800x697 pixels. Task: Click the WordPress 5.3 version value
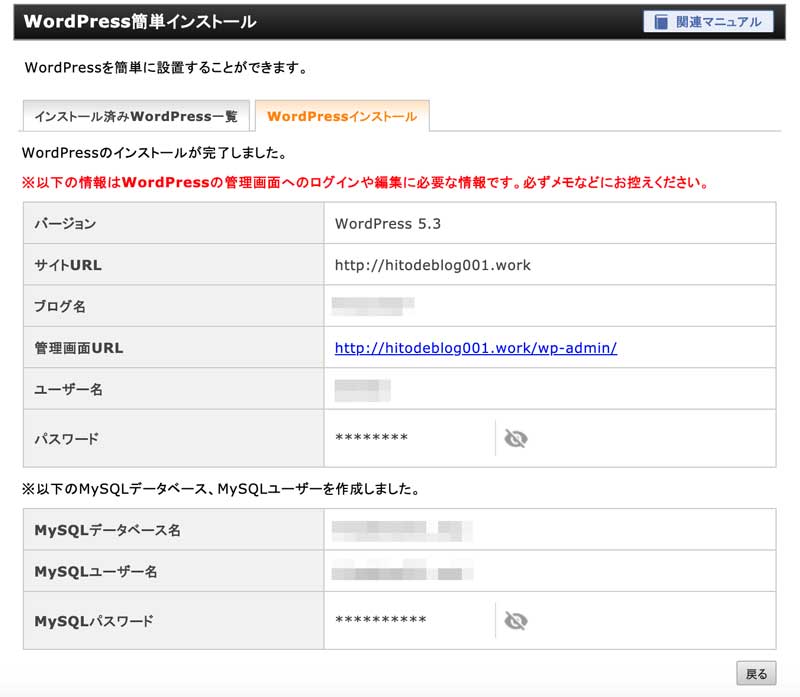[388, 224]
